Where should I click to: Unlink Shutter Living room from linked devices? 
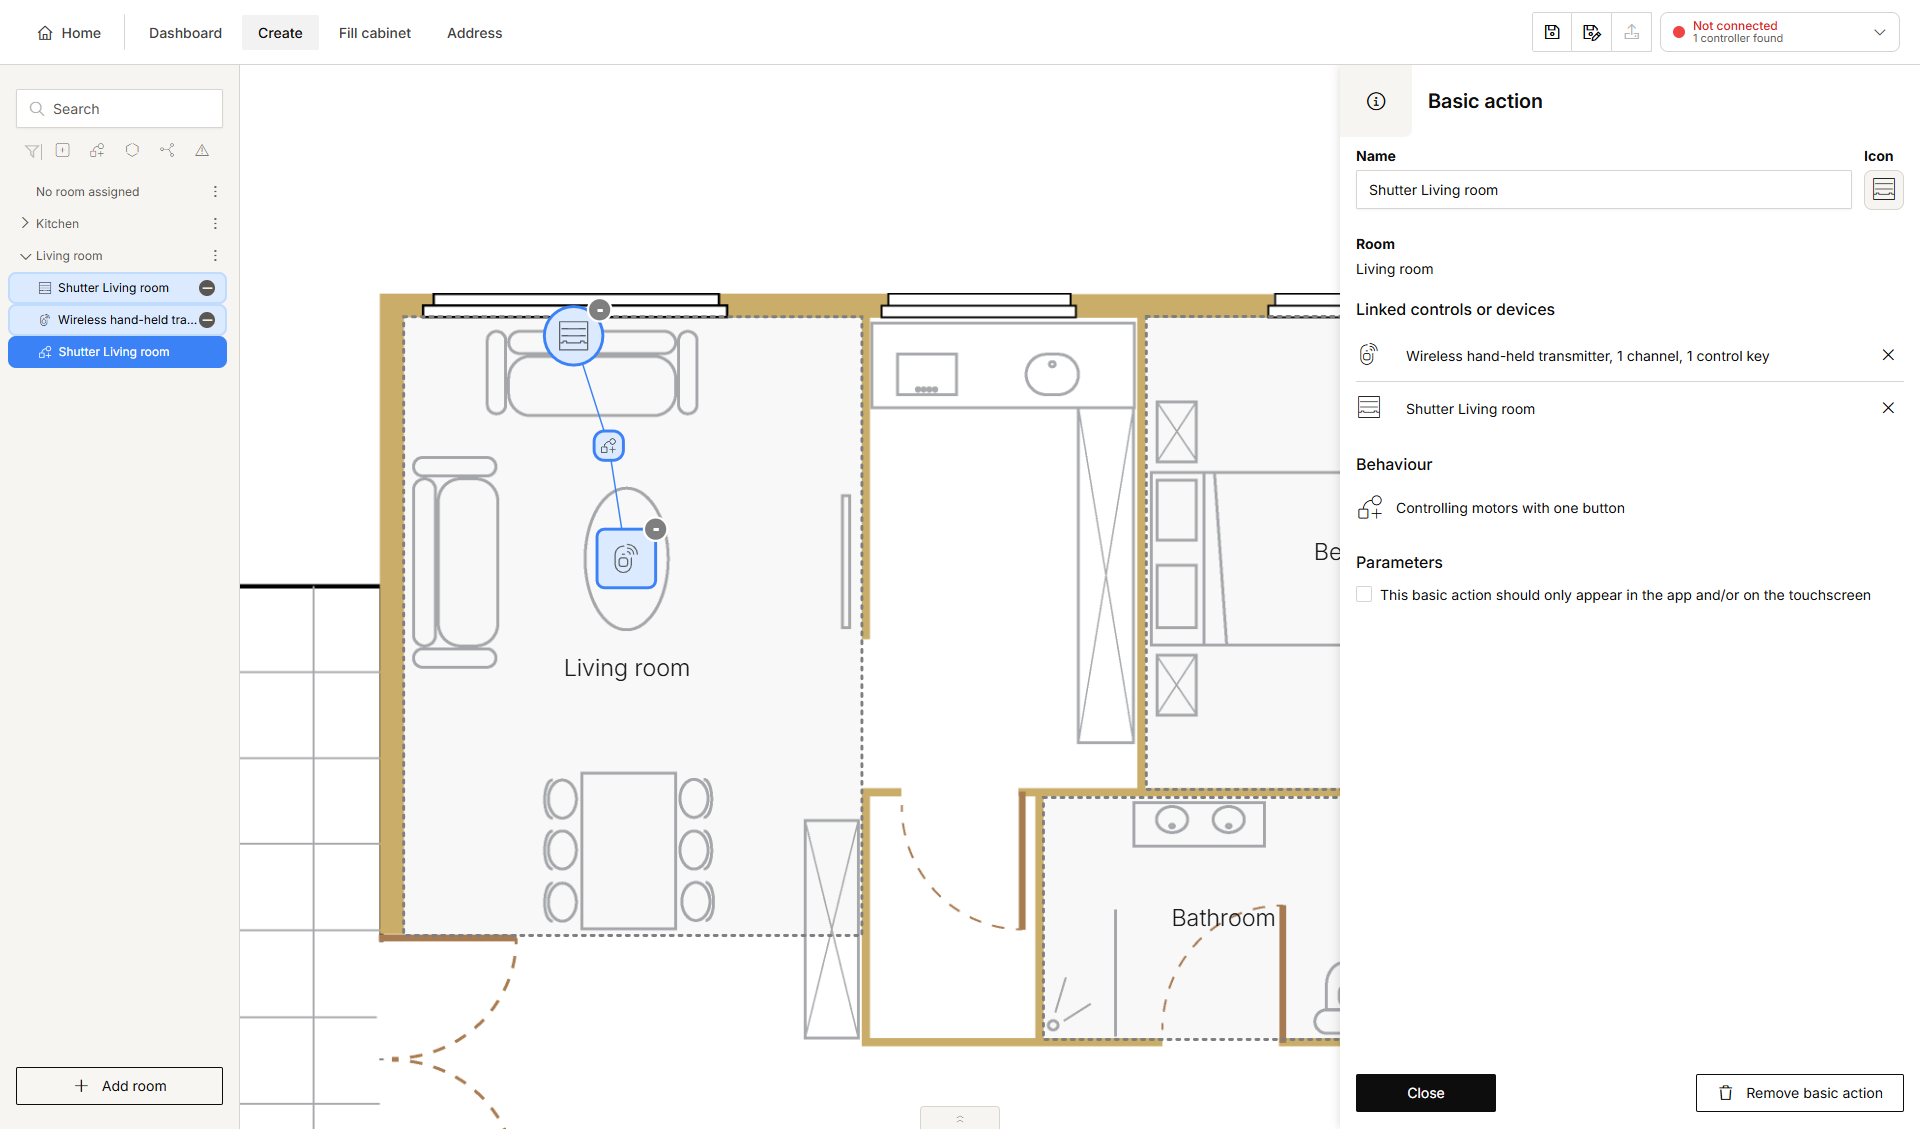click(1888, 408)
